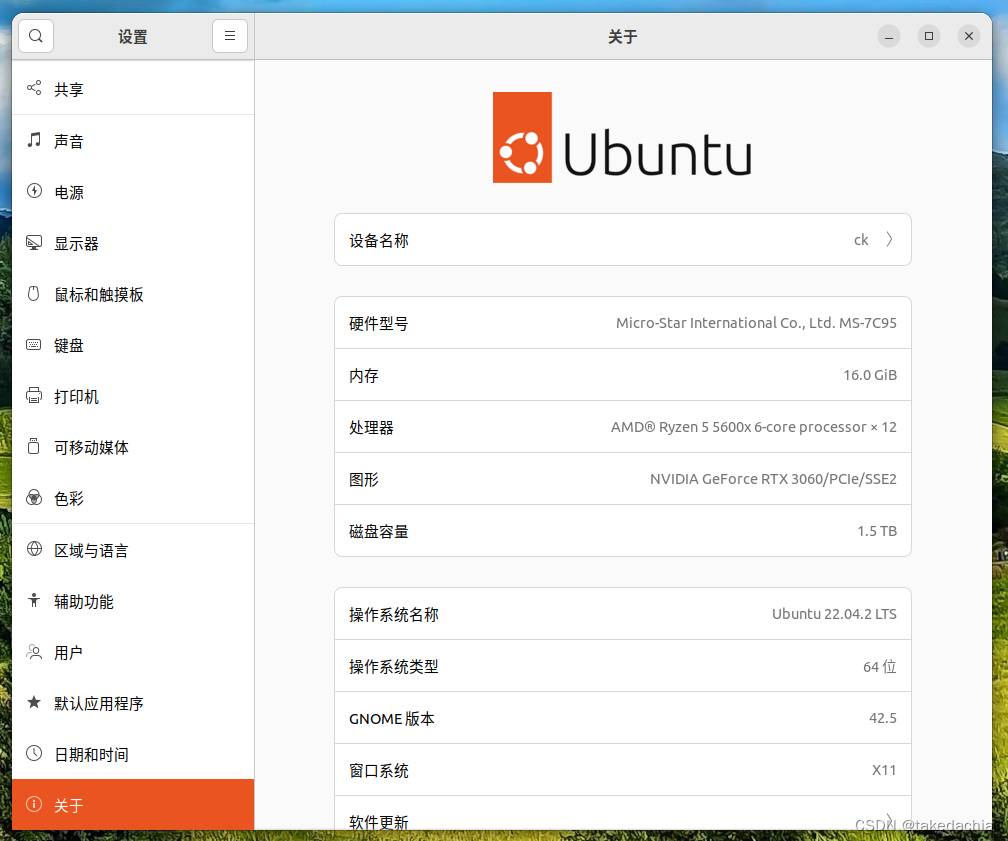Open 显示器 panel
1008x841 pixels.
click(133, 244)
